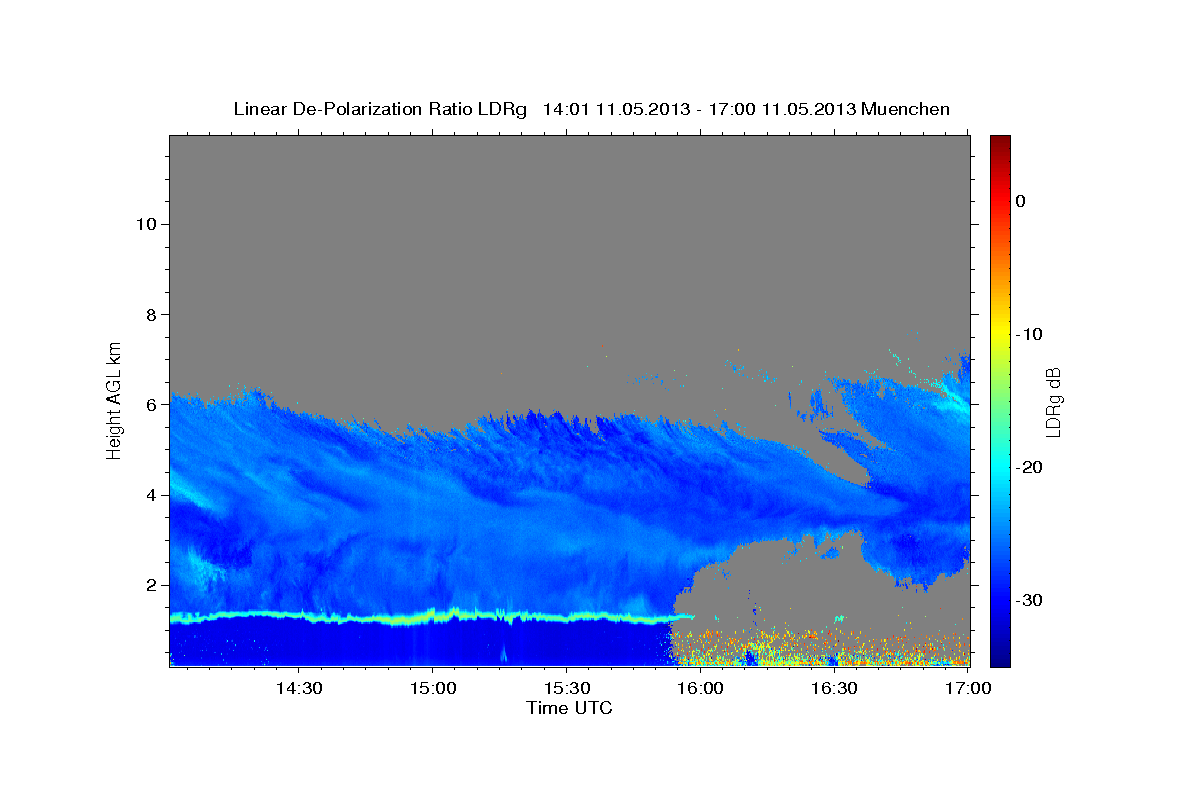Screen dimensions: 1200x800
Task: Click the dark blue bottom of colorbar
Action: click(x=1000, y=656)
